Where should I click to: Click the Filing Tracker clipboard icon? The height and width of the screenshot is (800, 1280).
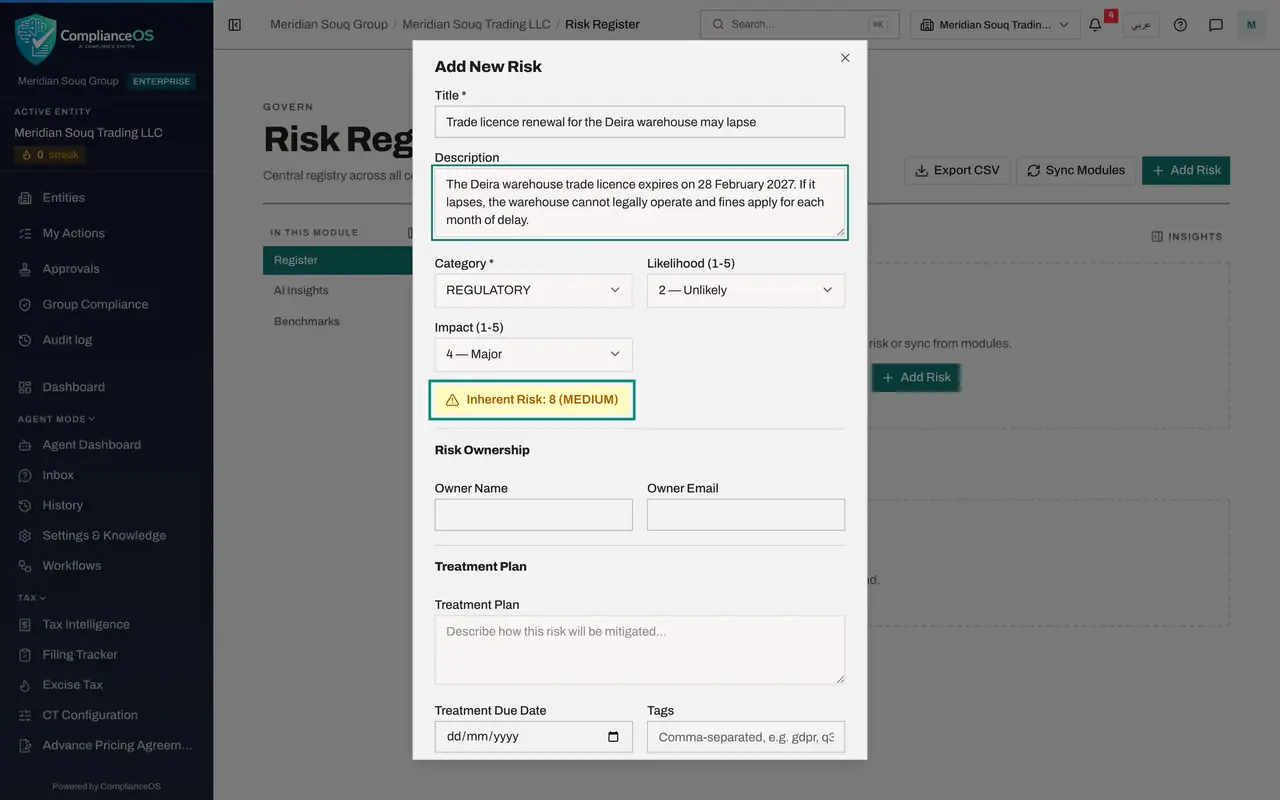point(25,655)
